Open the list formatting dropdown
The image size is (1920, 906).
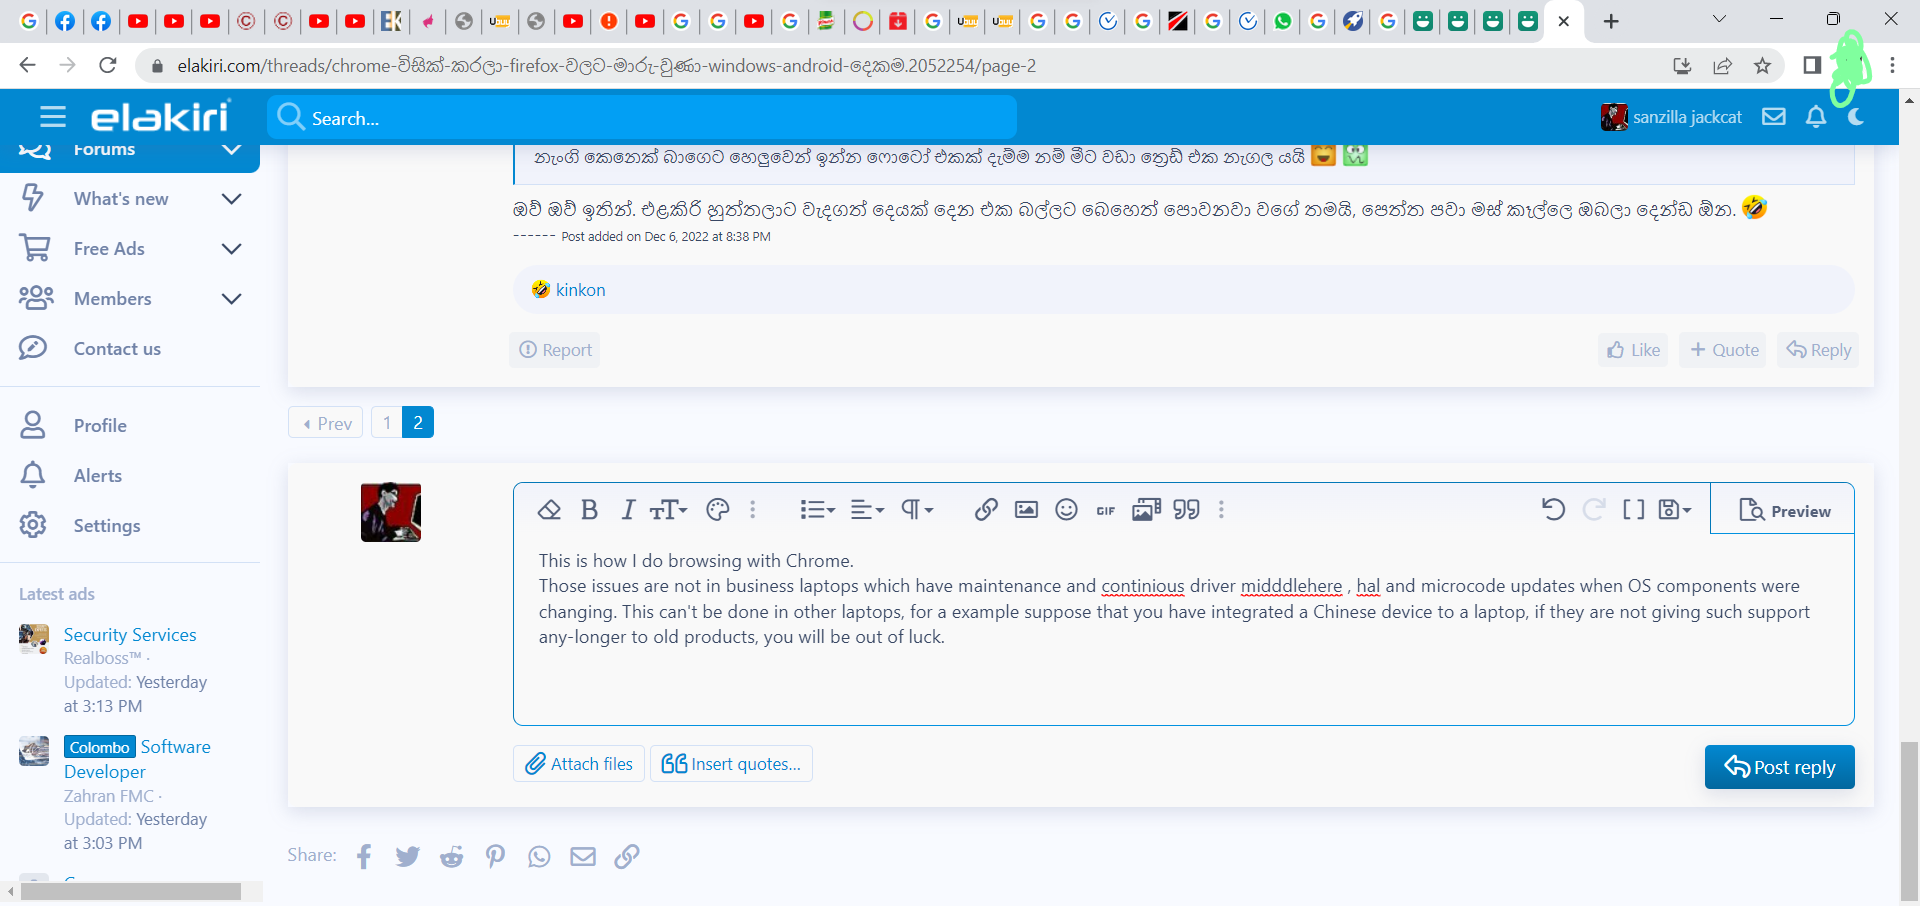pos(817,510)
